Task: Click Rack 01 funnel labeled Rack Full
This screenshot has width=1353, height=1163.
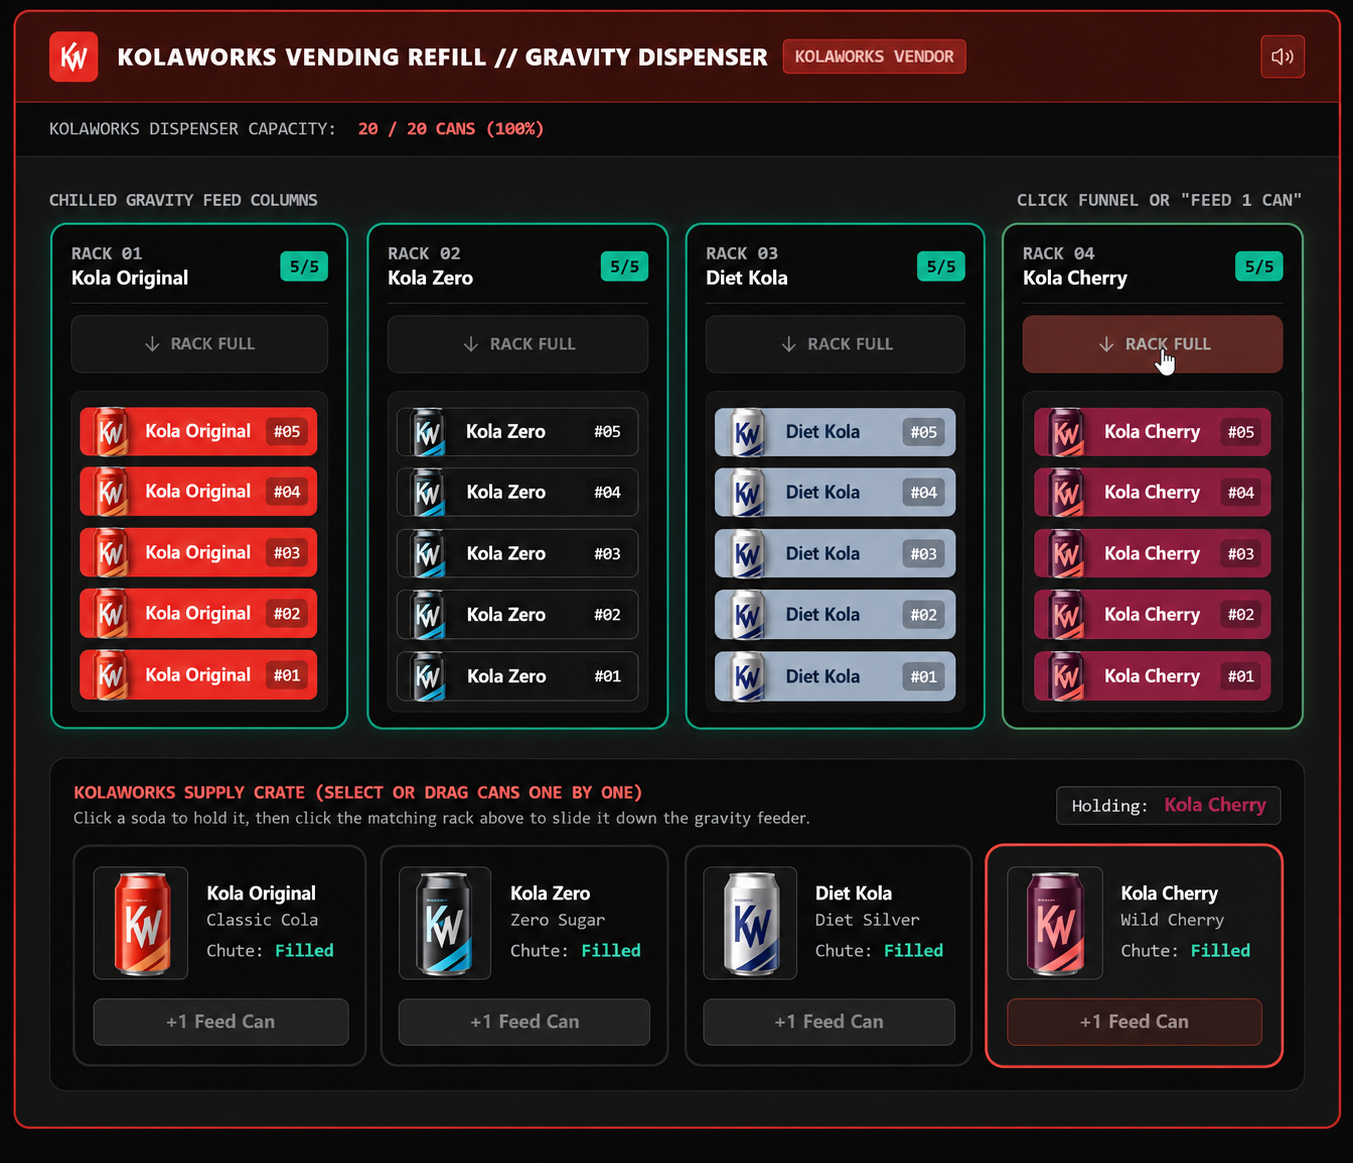Action: [x=199, y=344]
